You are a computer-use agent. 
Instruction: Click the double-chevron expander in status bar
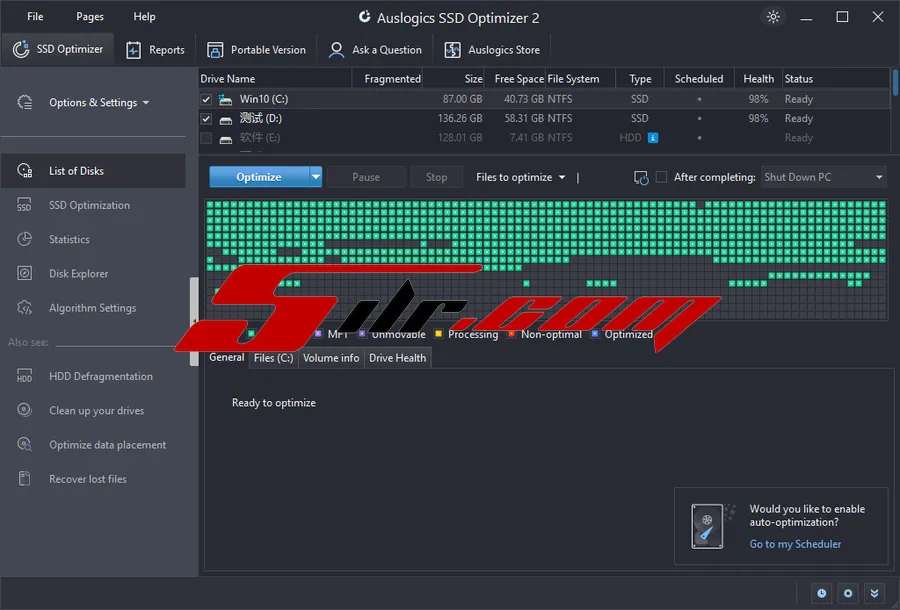pyautogui.click(x=874, y=593)
